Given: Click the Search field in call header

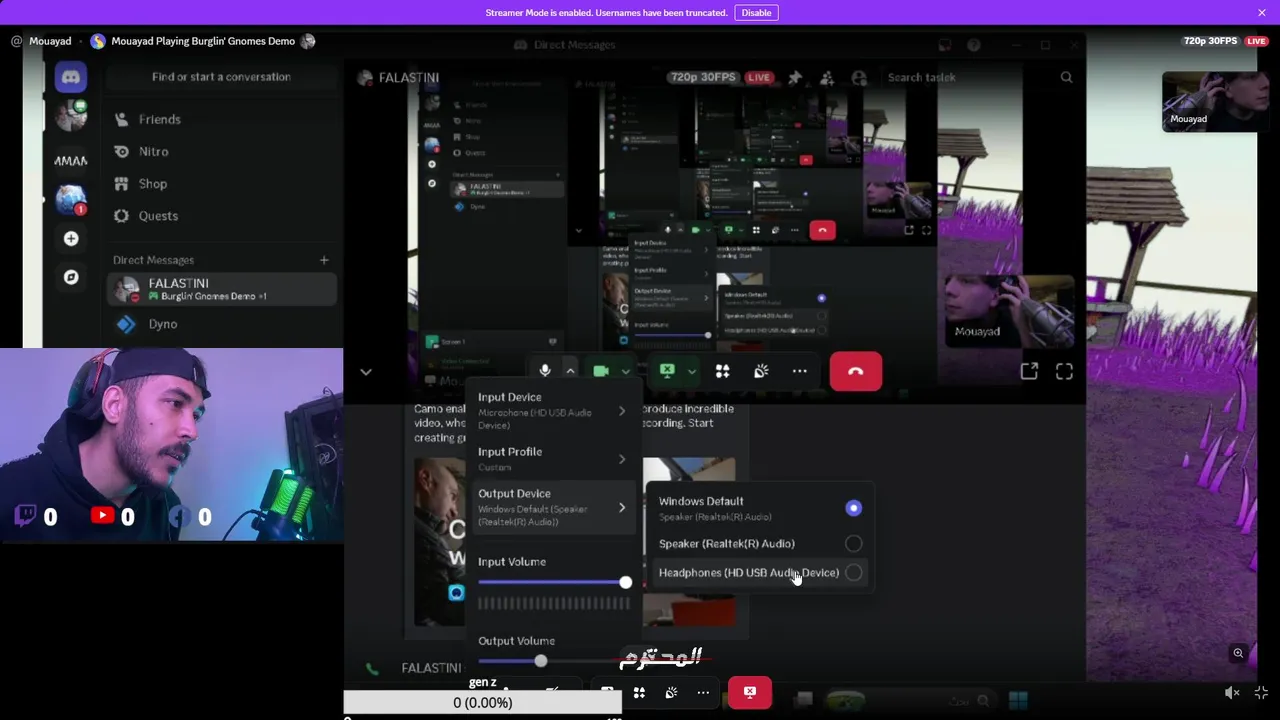Looking at the screenshot, I should click(980, 77).
